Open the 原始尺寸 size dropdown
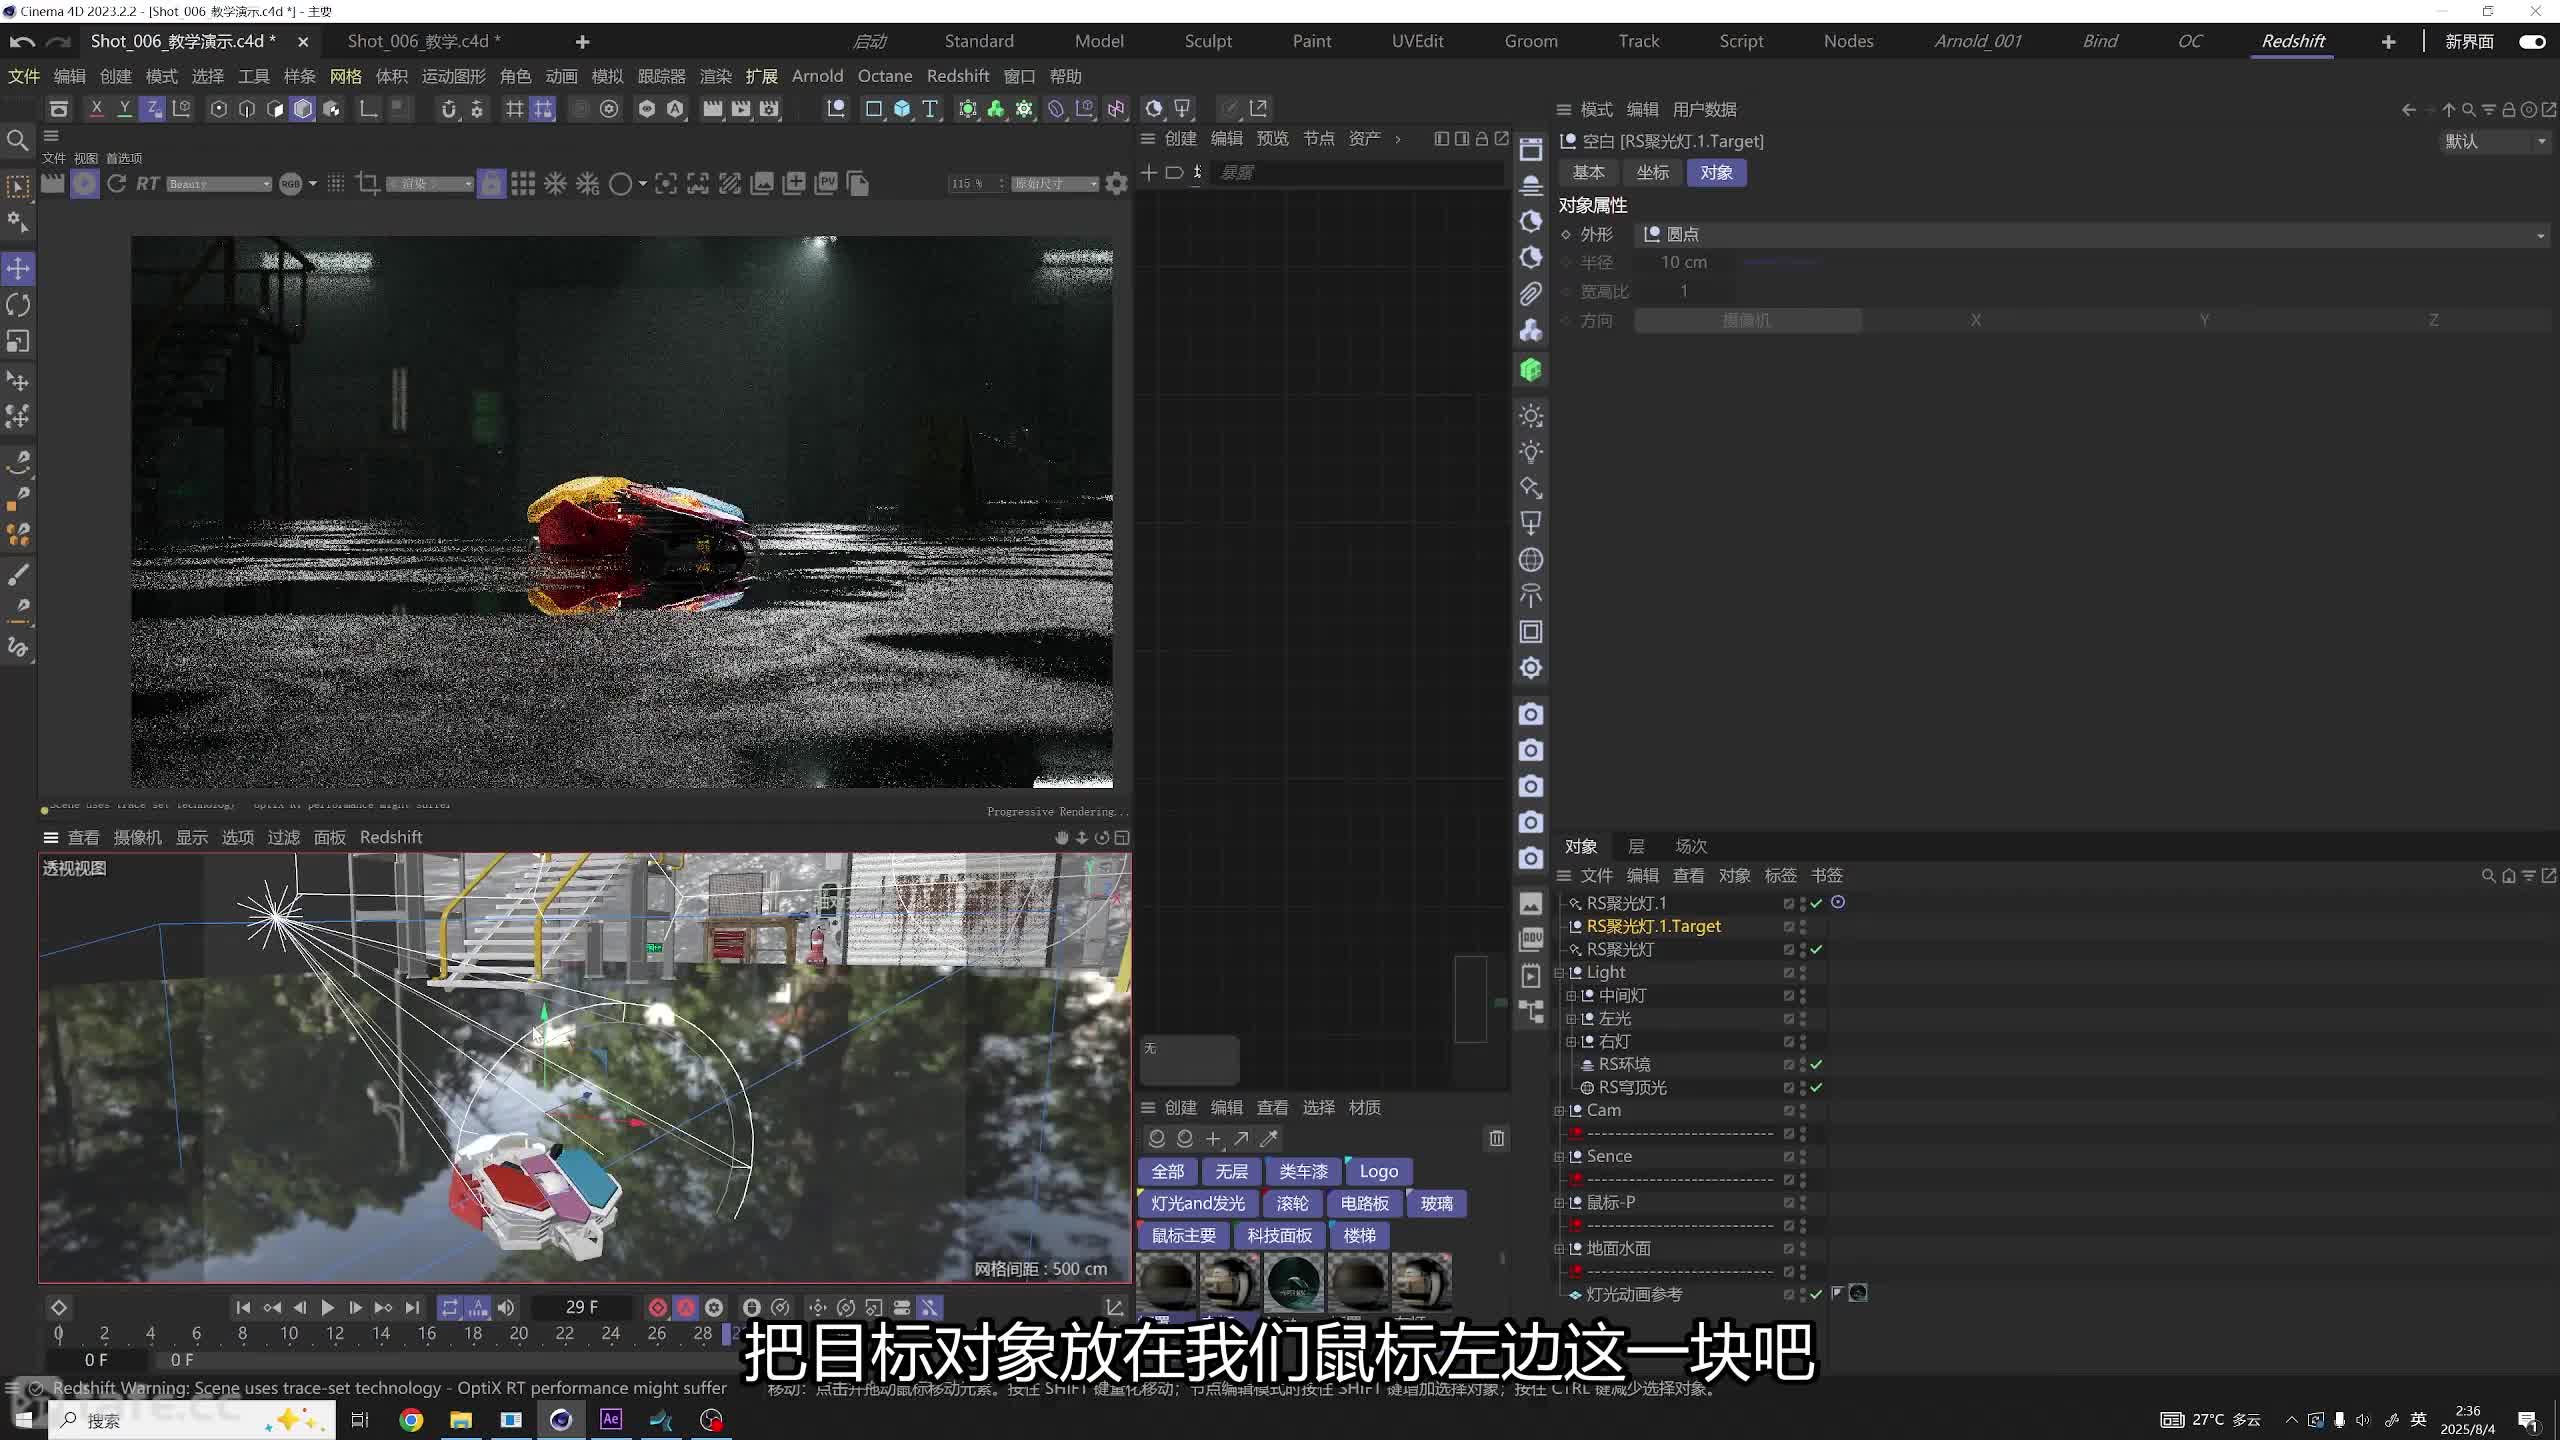Viewport: 2560px width, 1440px height. coord(1055,184)
